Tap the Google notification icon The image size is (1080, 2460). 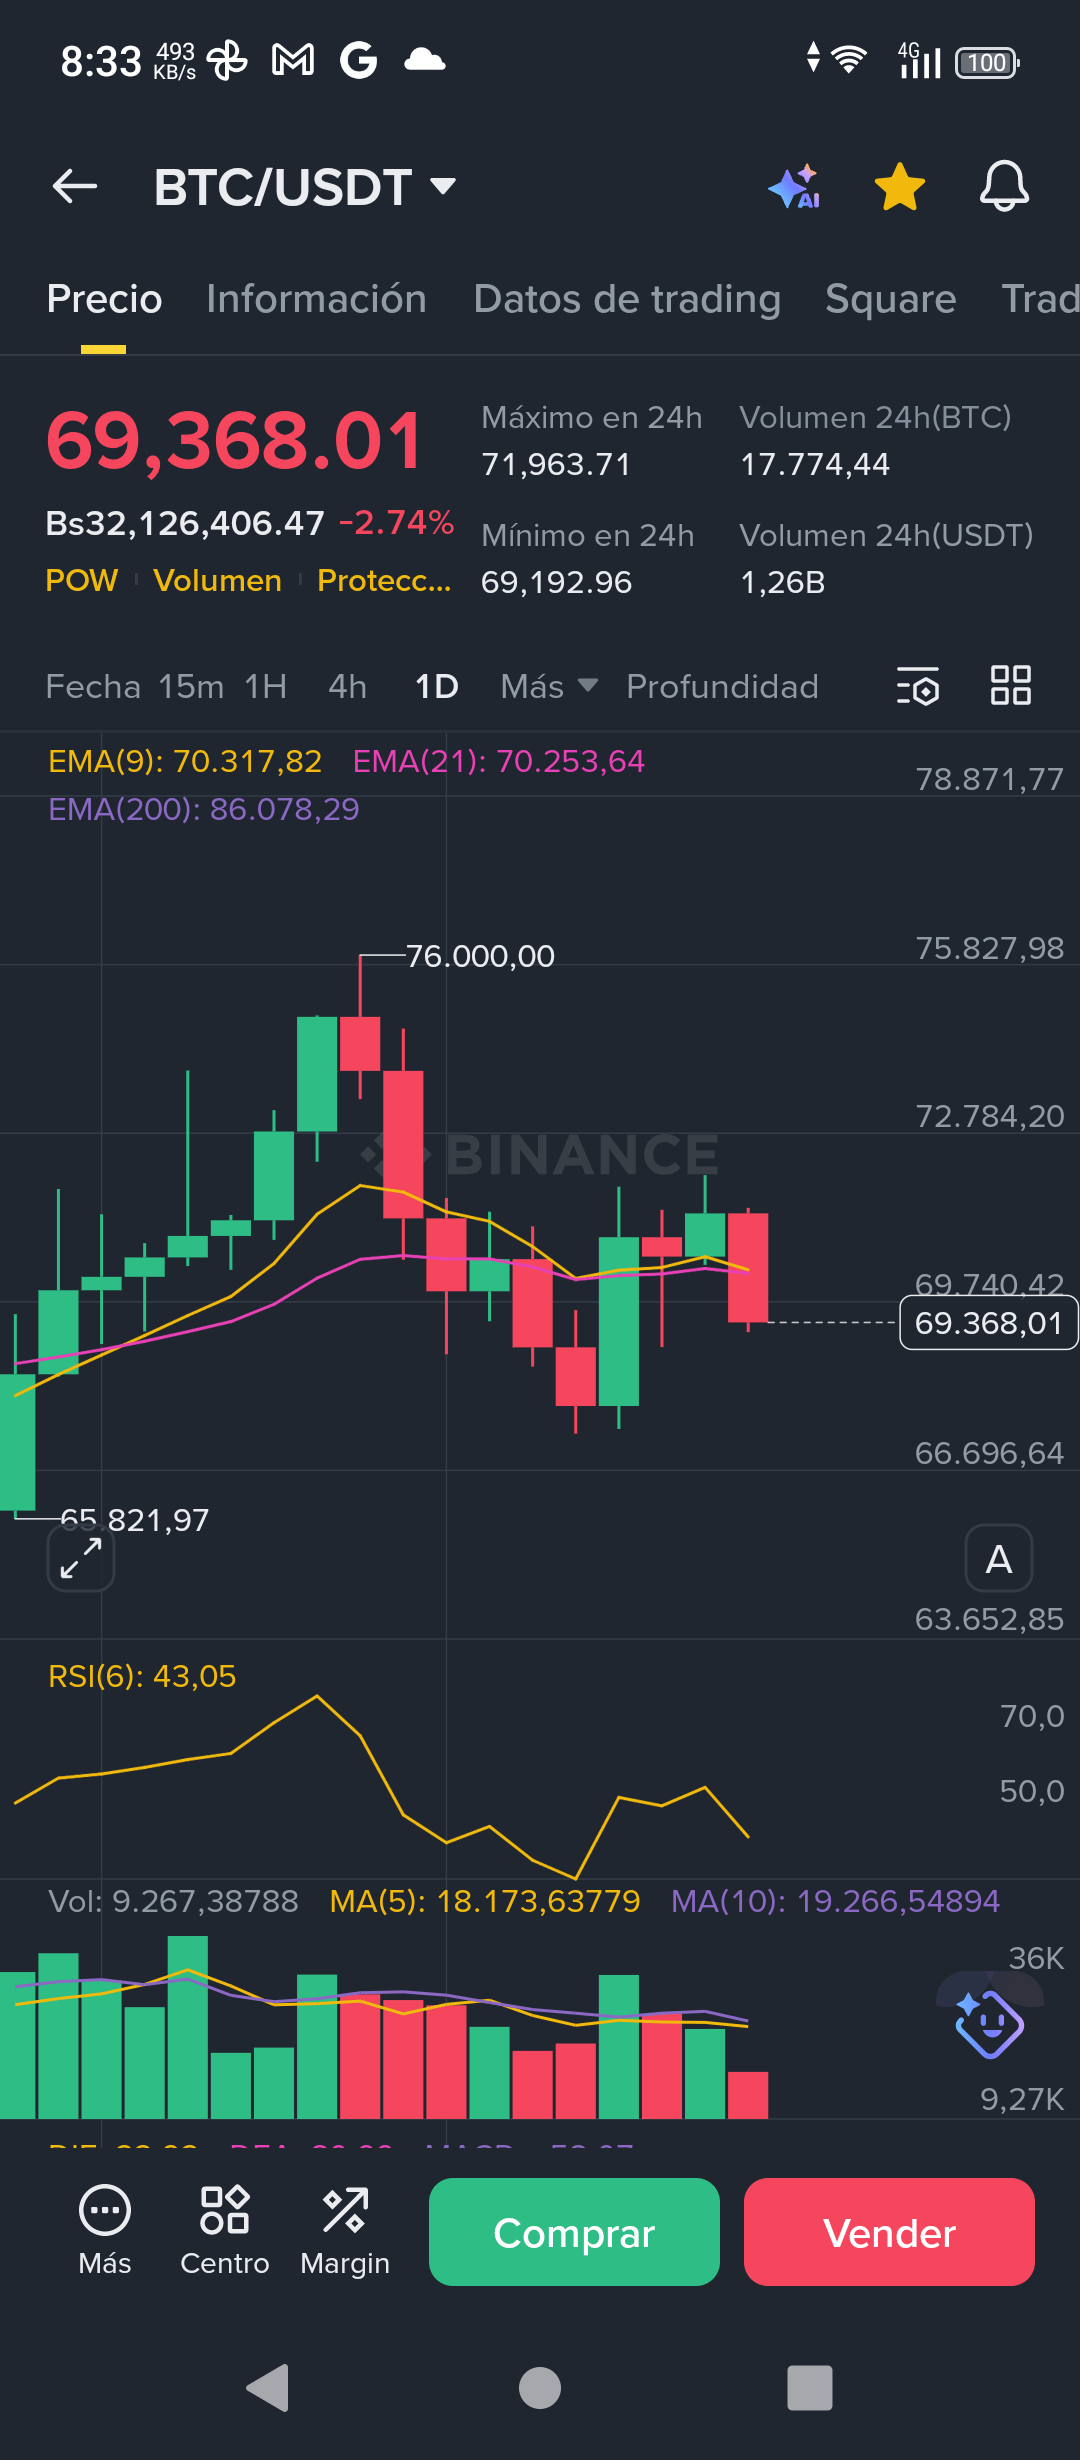coord(358,60)
